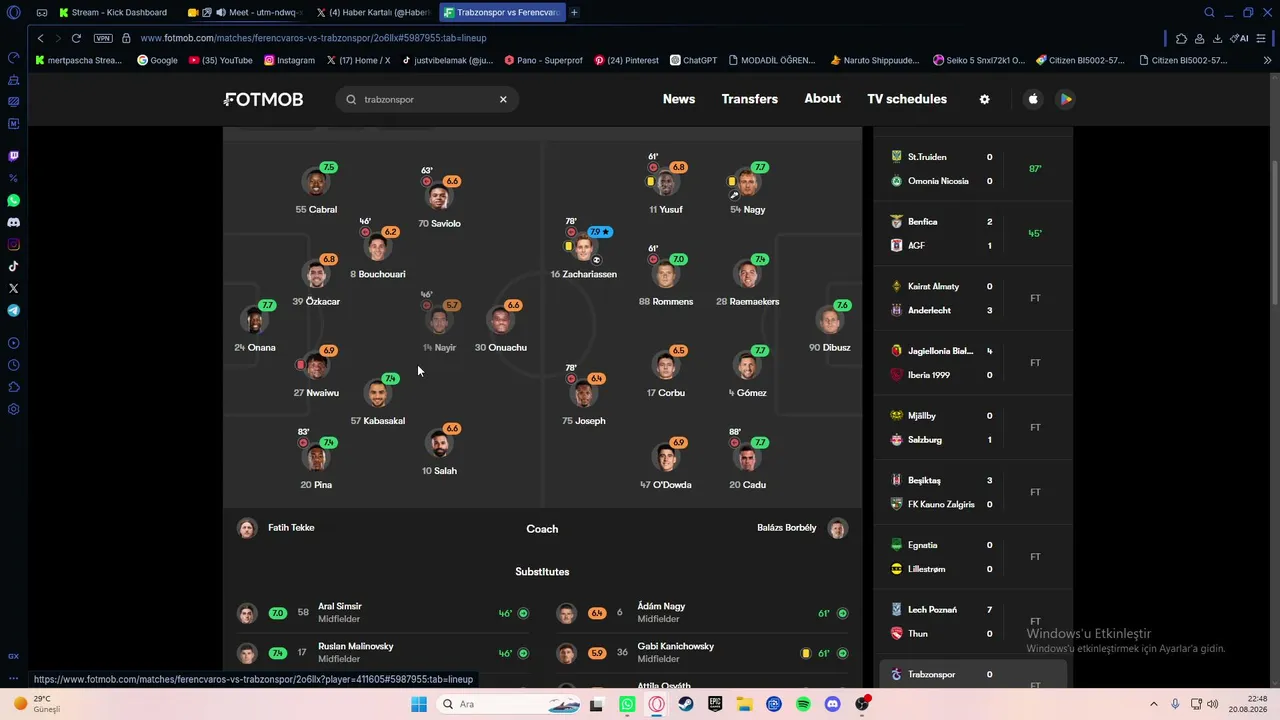
Task: Open the Transfers menu item
Action: pos(750,99)
